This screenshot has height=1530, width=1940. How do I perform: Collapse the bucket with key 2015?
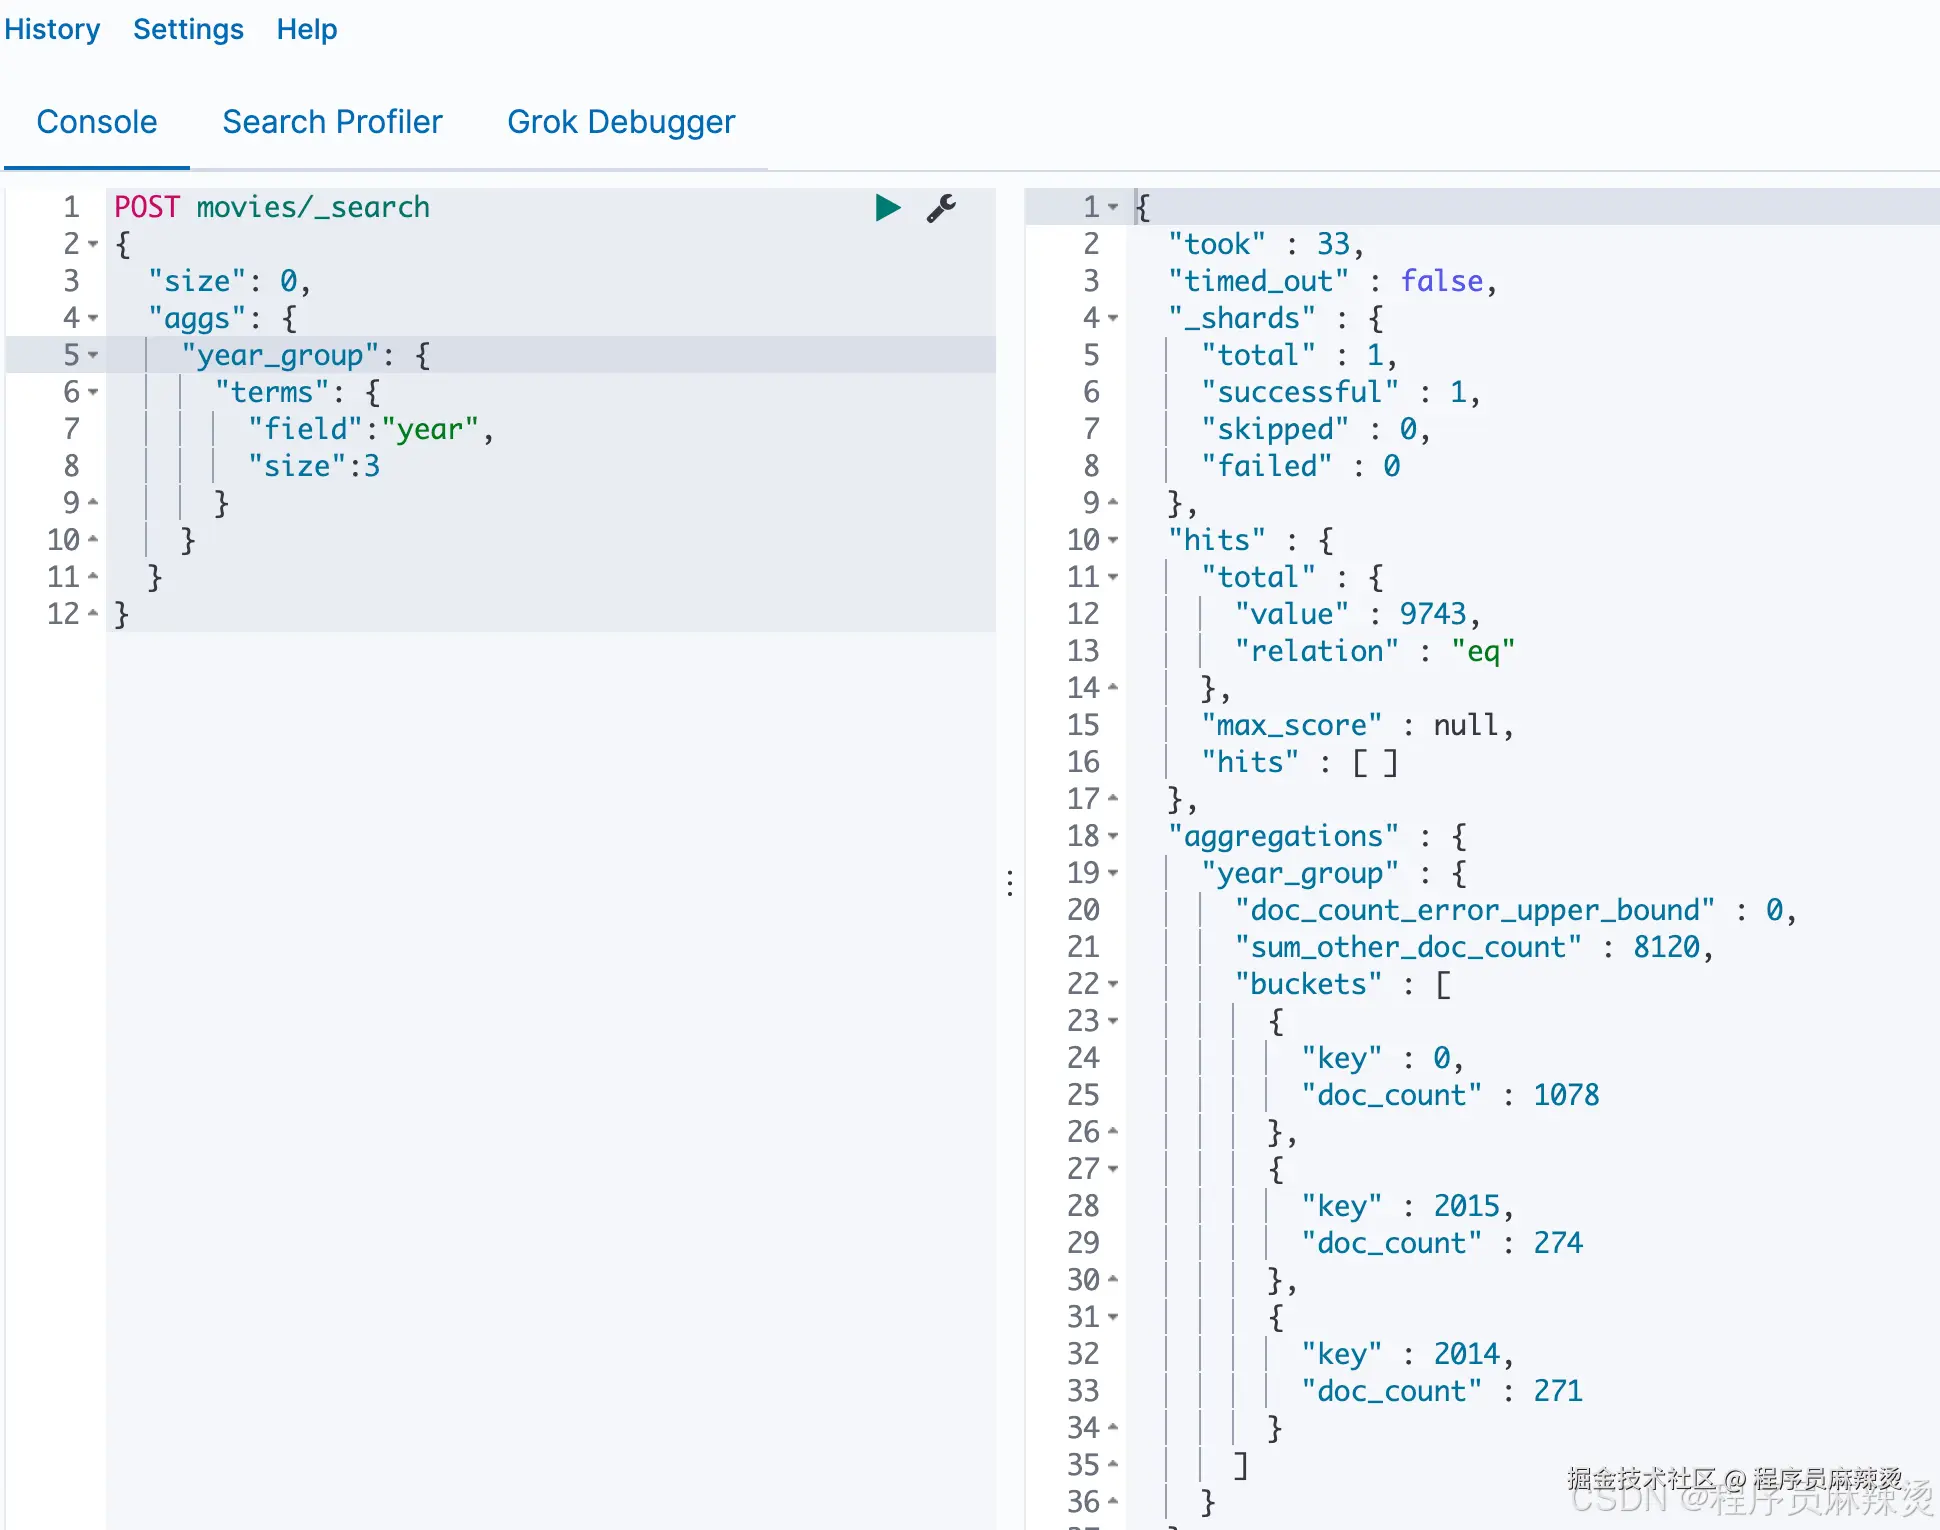1113,1169
